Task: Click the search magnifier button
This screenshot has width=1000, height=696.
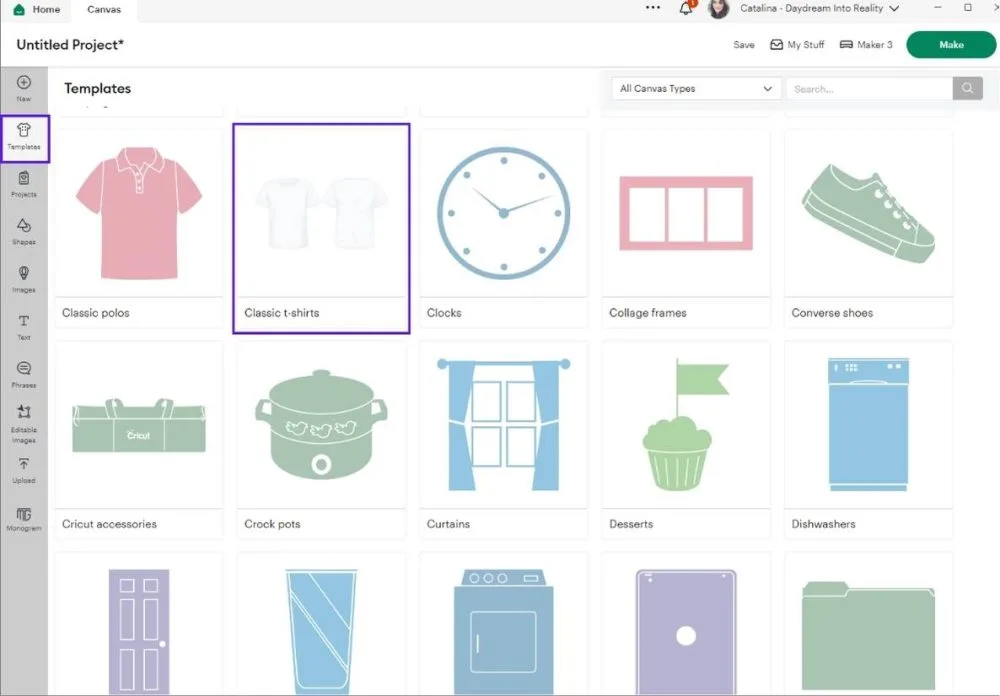Action: tap(967, 89)
